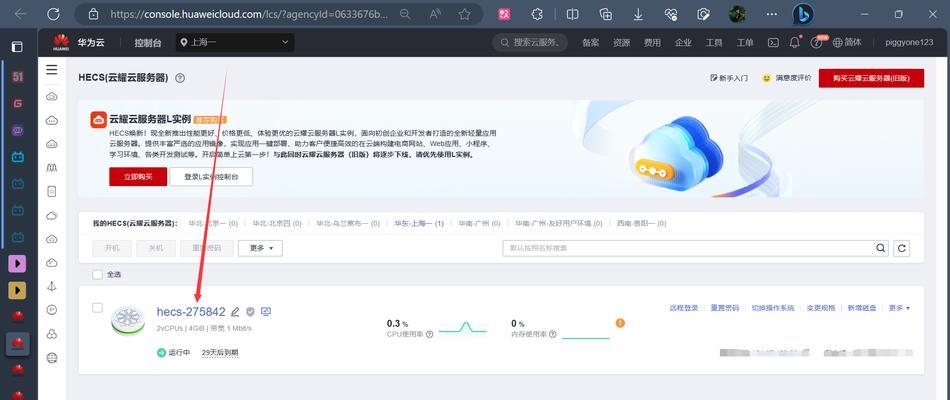950x400 pixels.
Task: Open the help question mark icon in top bar
Action: pos(816,42)
